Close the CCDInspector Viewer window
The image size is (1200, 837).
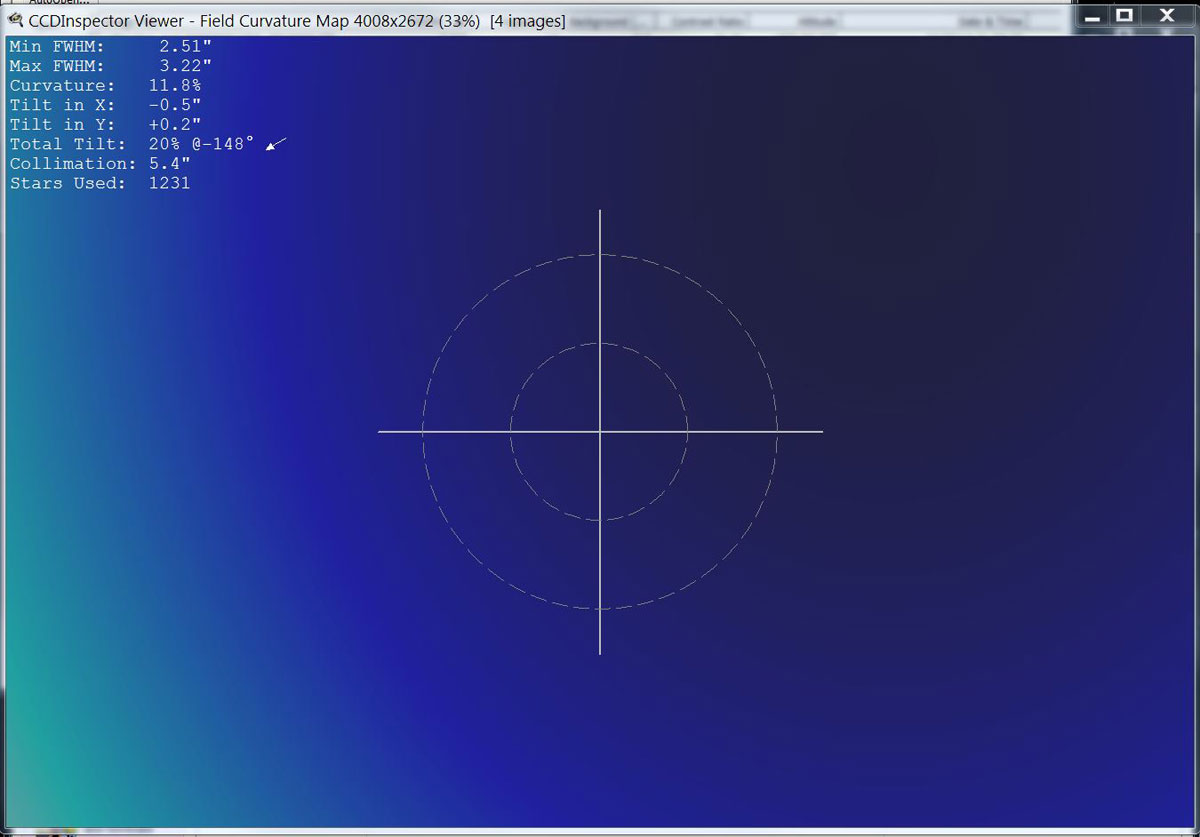1166,15
